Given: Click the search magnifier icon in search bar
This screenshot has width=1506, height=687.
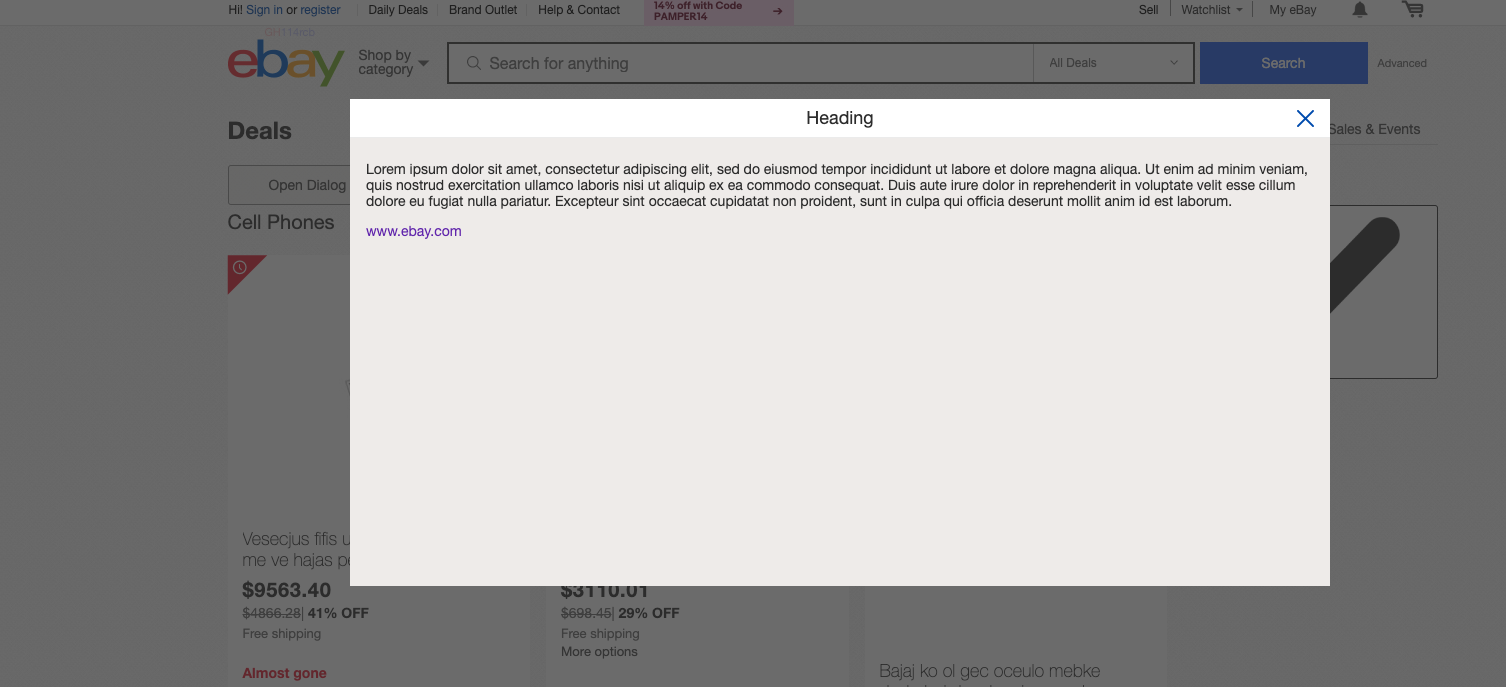Looking at the screenshot, I should (472, 62).
